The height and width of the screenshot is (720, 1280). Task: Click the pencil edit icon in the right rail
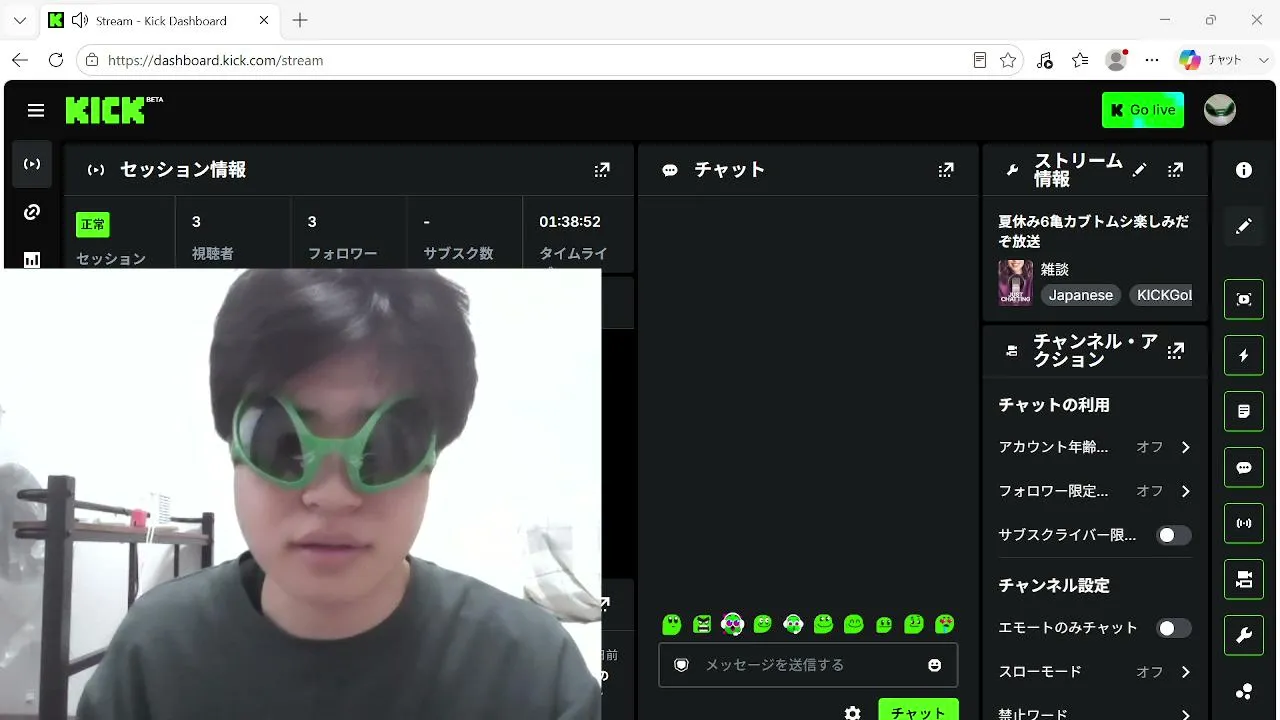pos(1244,227)
